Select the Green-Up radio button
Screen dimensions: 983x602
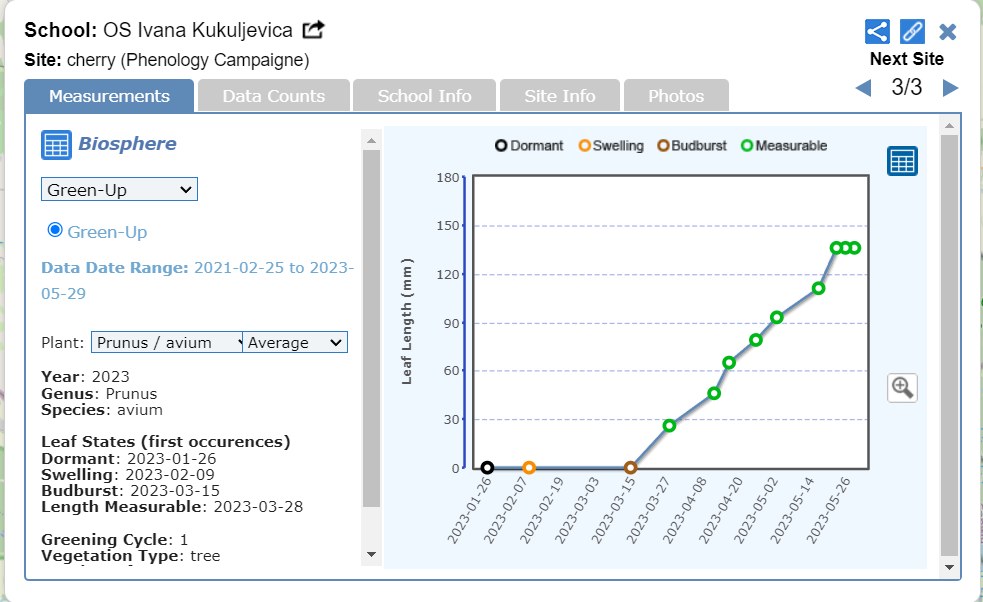[x=56, y=231]
